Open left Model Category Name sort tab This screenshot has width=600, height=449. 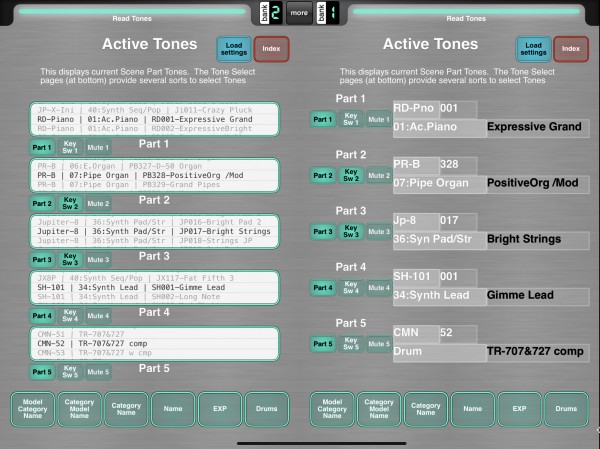click(33, 409)
